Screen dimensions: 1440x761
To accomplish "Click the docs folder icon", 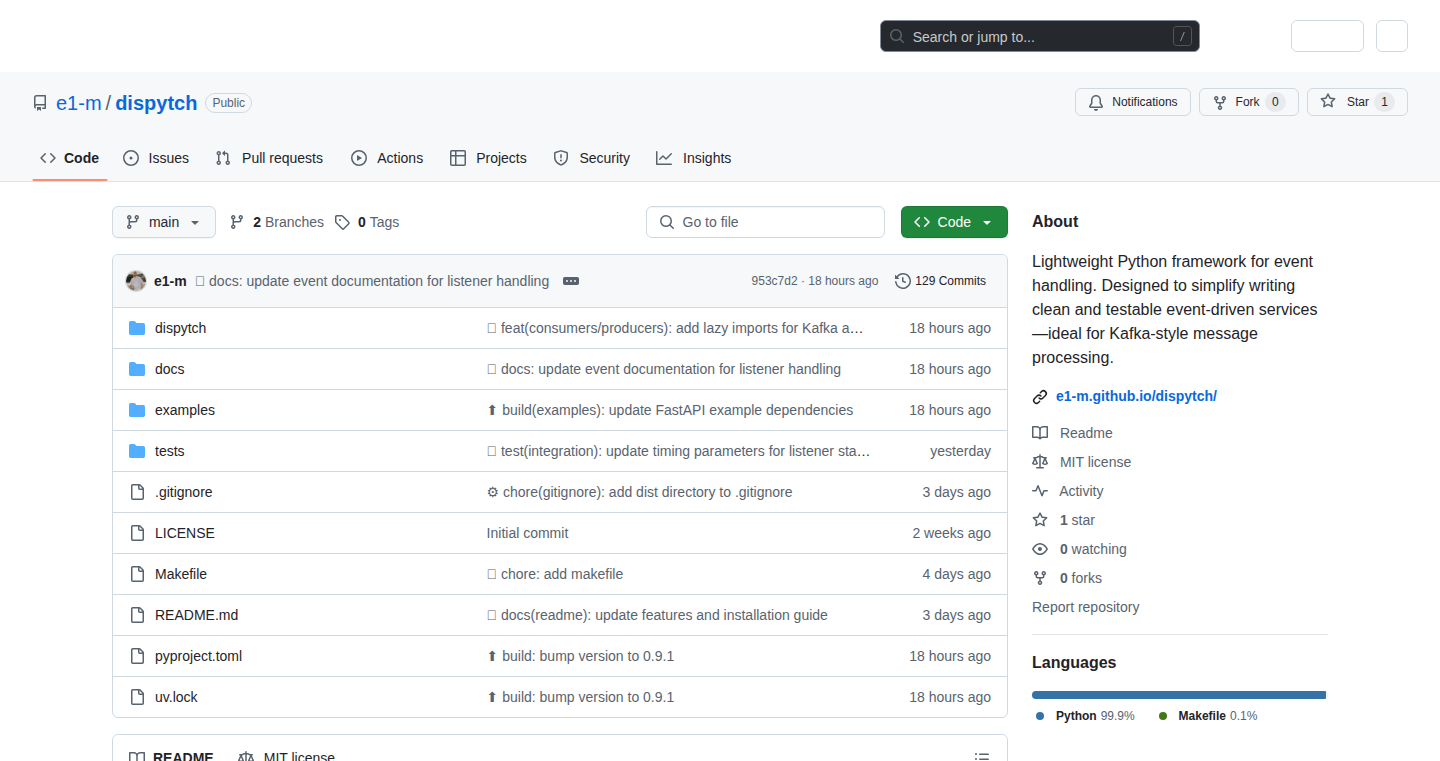I will 137,369.
